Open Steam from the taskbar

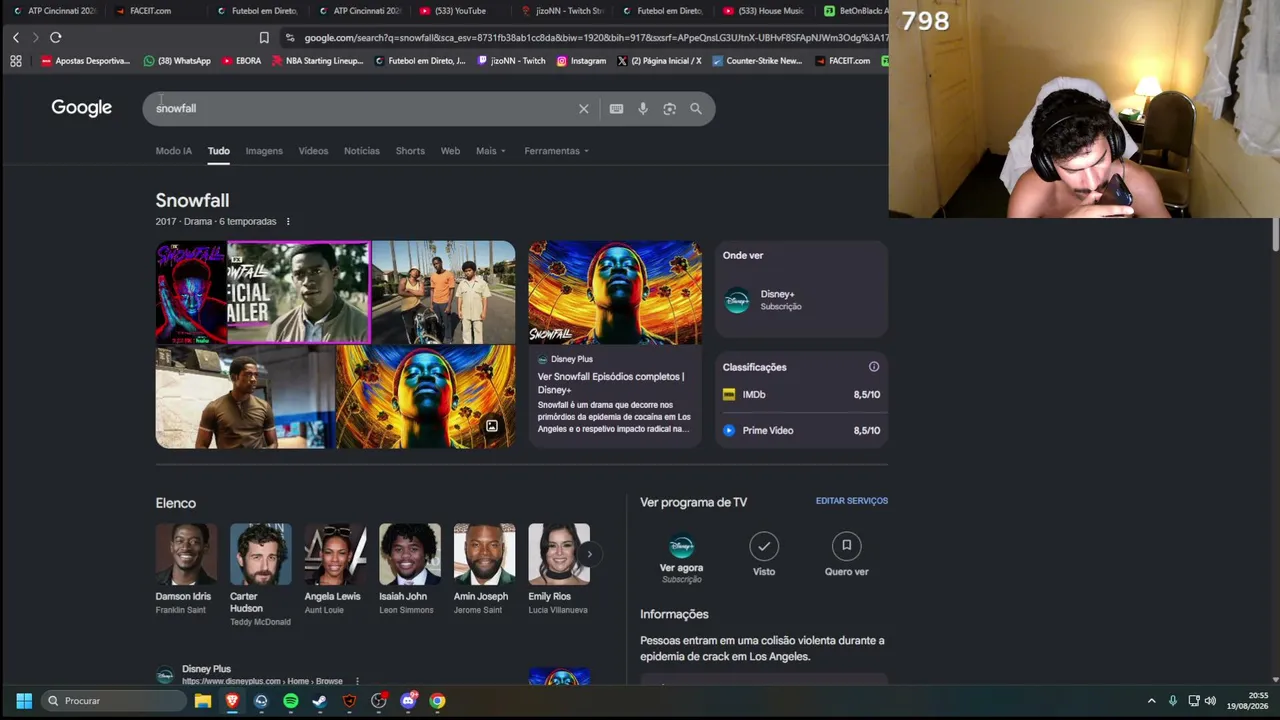coord(320,701)
